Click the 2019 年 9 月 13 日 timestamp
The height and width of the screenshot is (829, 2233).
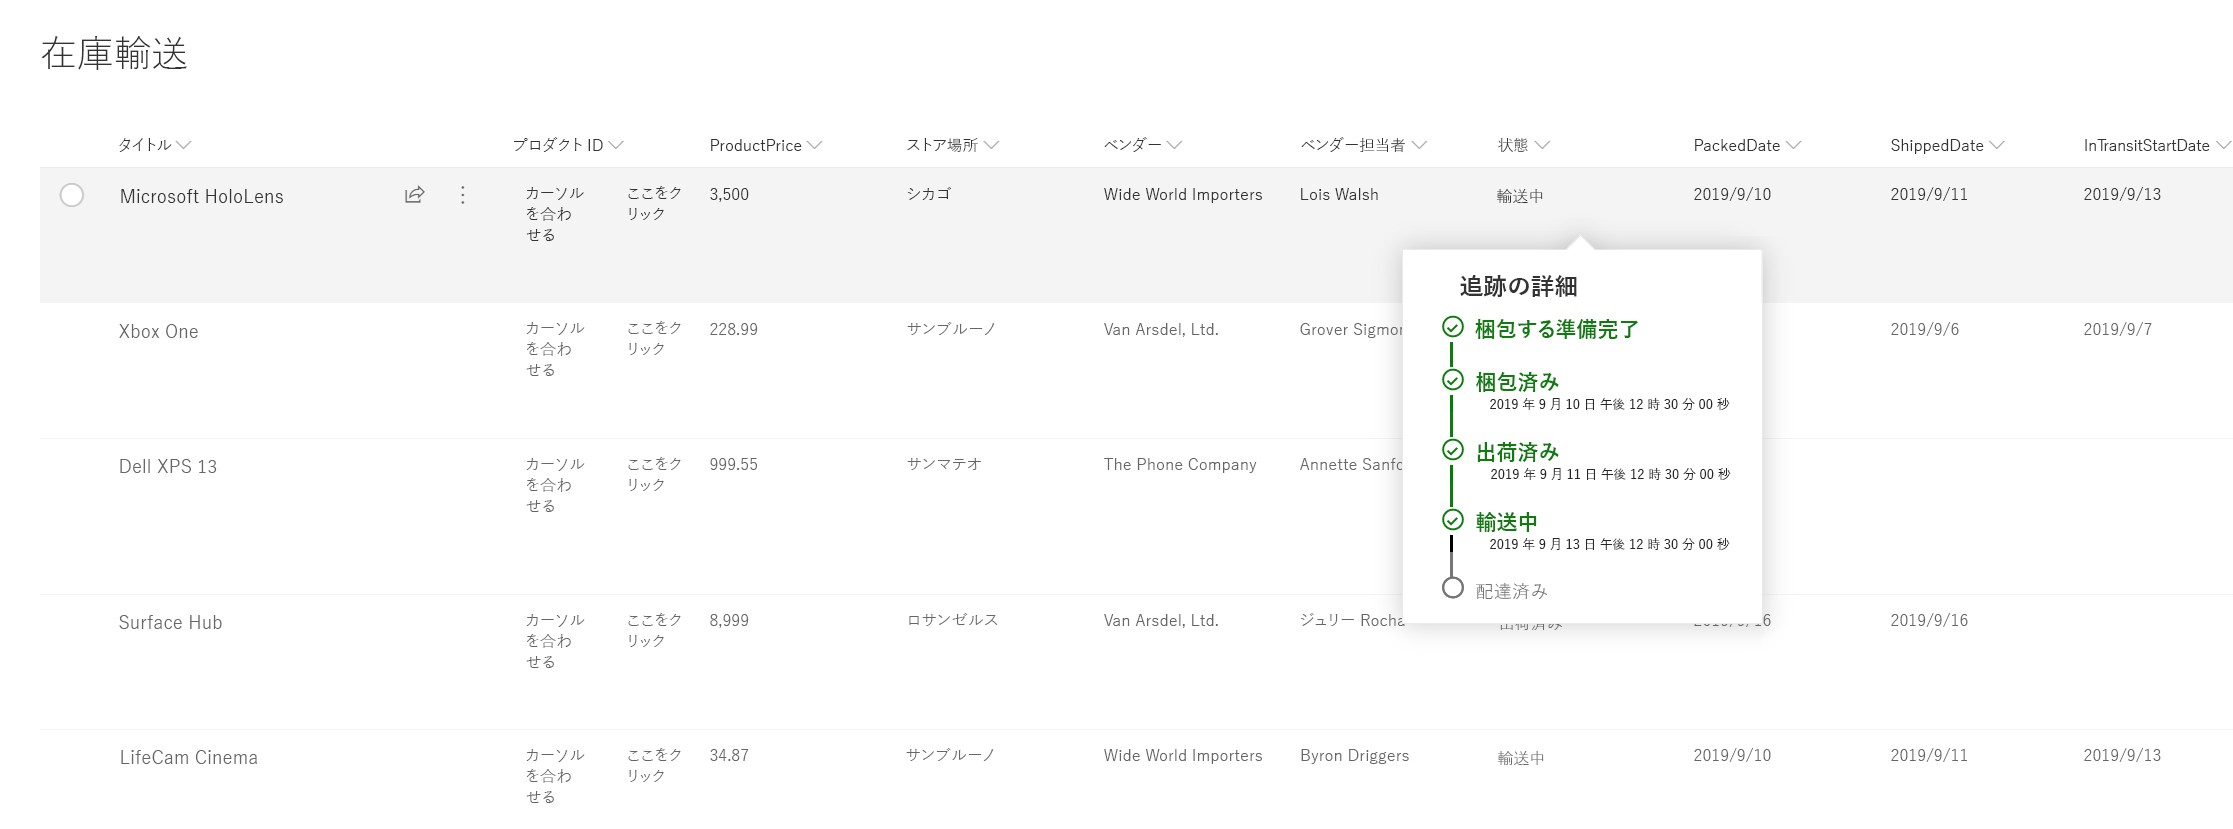(x=1609, y=545)
